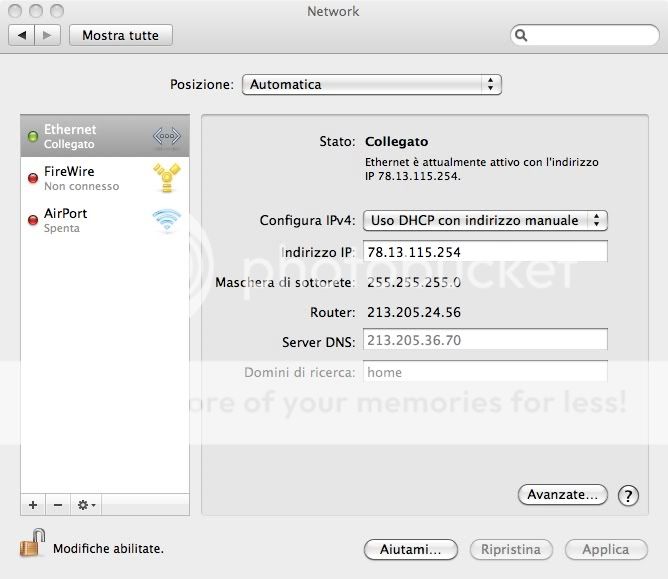Click the FireWire yellow icon
Viewport: 668px width, 579px height.
pyautogui.click(x=167, y=178)
